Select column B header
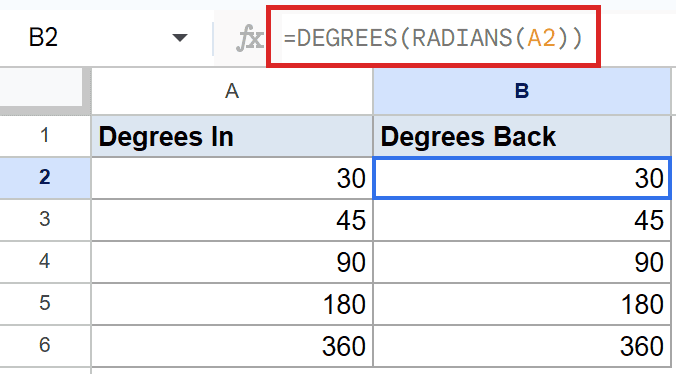The width and height of the screenshot is (676, 374). [x=522, y=91]
